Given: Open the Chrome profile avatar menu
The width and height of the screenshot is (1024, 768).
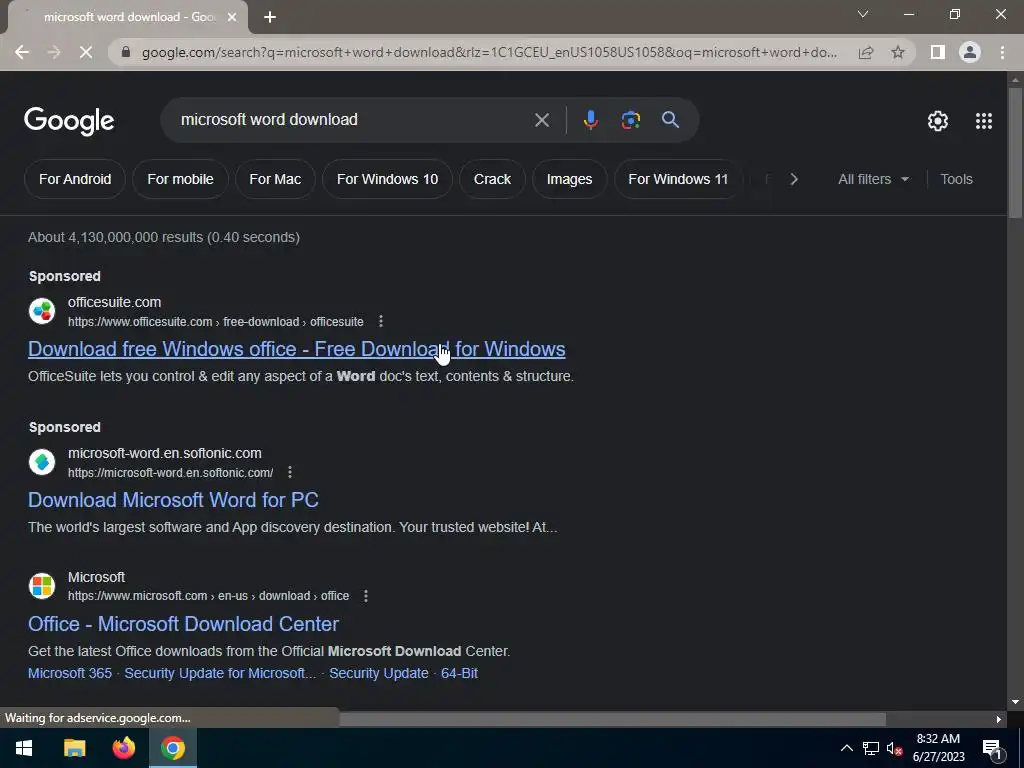Looking at the screenshot, I should [x=970, y=52].
